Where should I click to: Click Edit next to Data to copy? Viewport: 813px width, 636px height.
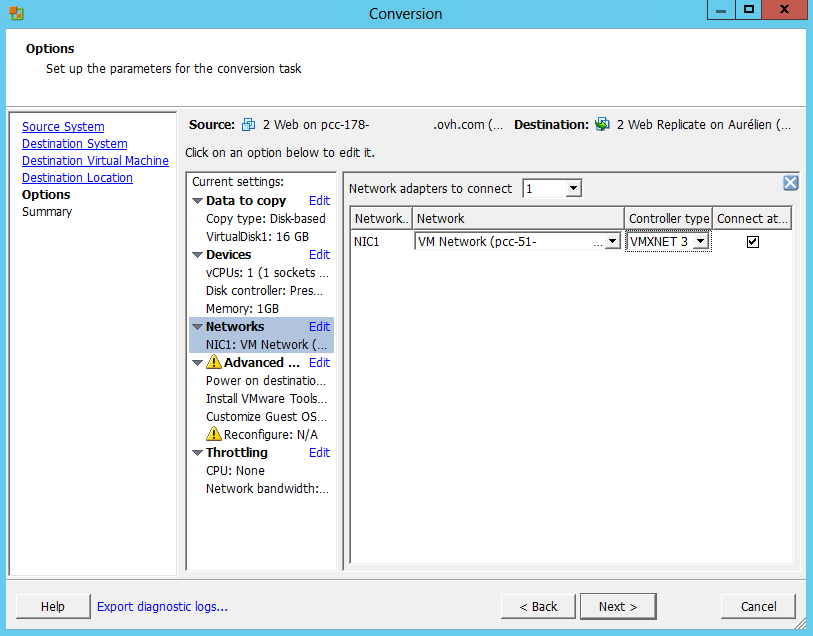319,201
